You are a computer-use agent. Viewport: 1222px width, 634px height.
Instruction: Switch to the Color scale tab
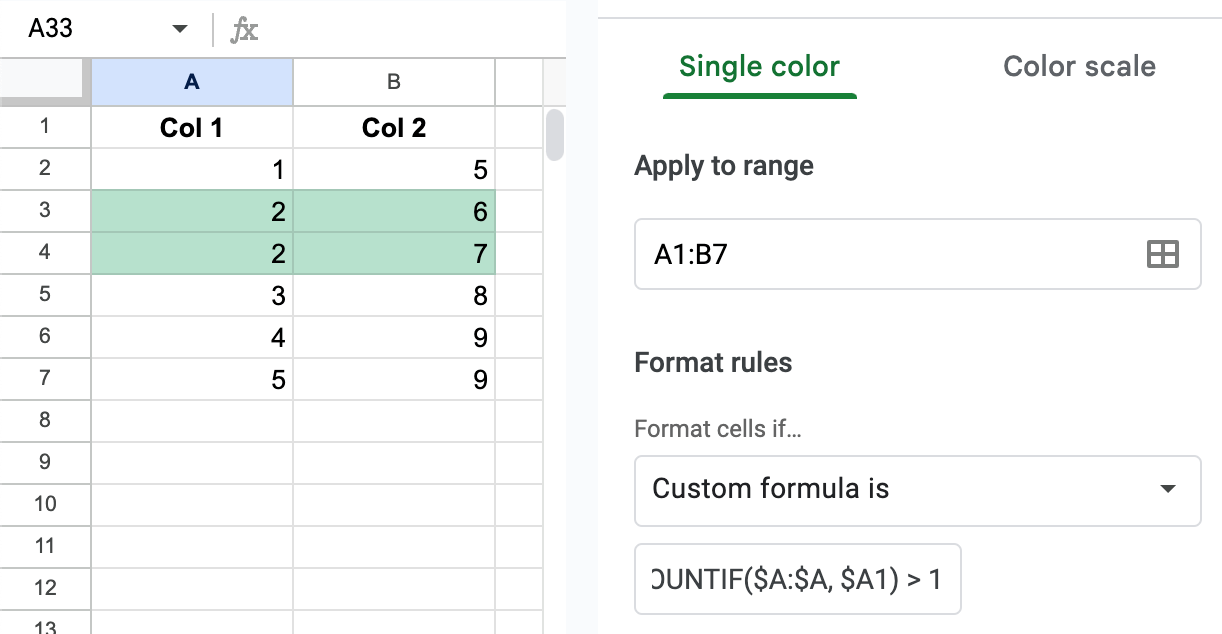pyautogui.click(x=1079, y=66)
